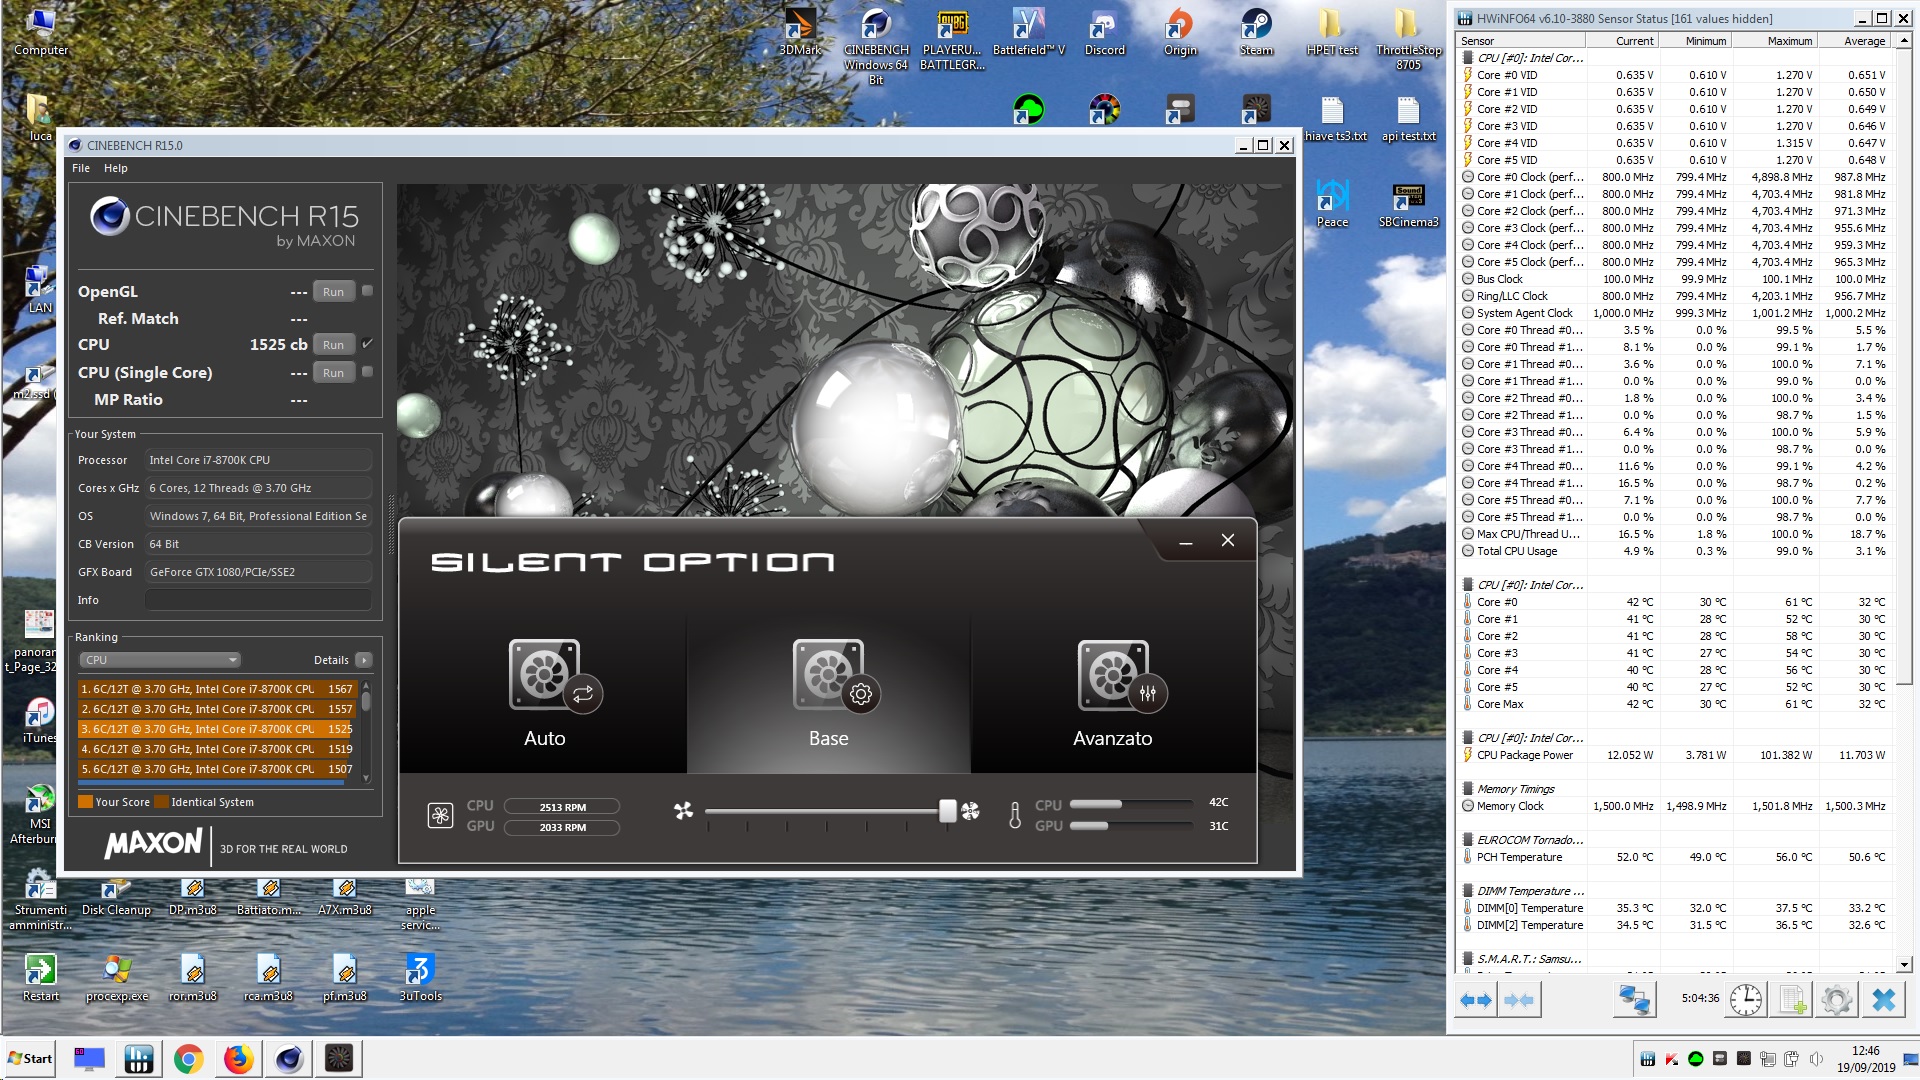Click Firefox icon in the taskbar
The width and height of the screenshot is (1920, 1080).
[238, 1058]
